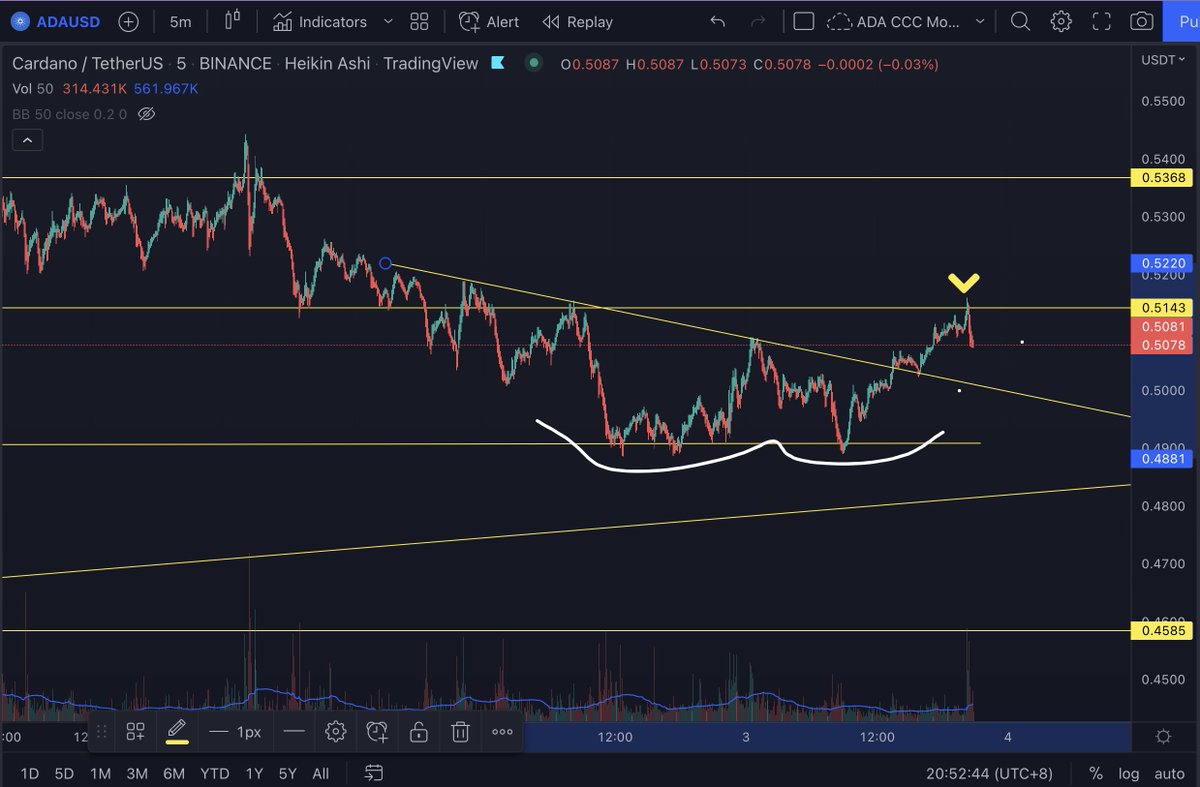The height and width of the screenshot is (787, 1200).
Task: Select the 1M date range
Action: pos(100,773)
